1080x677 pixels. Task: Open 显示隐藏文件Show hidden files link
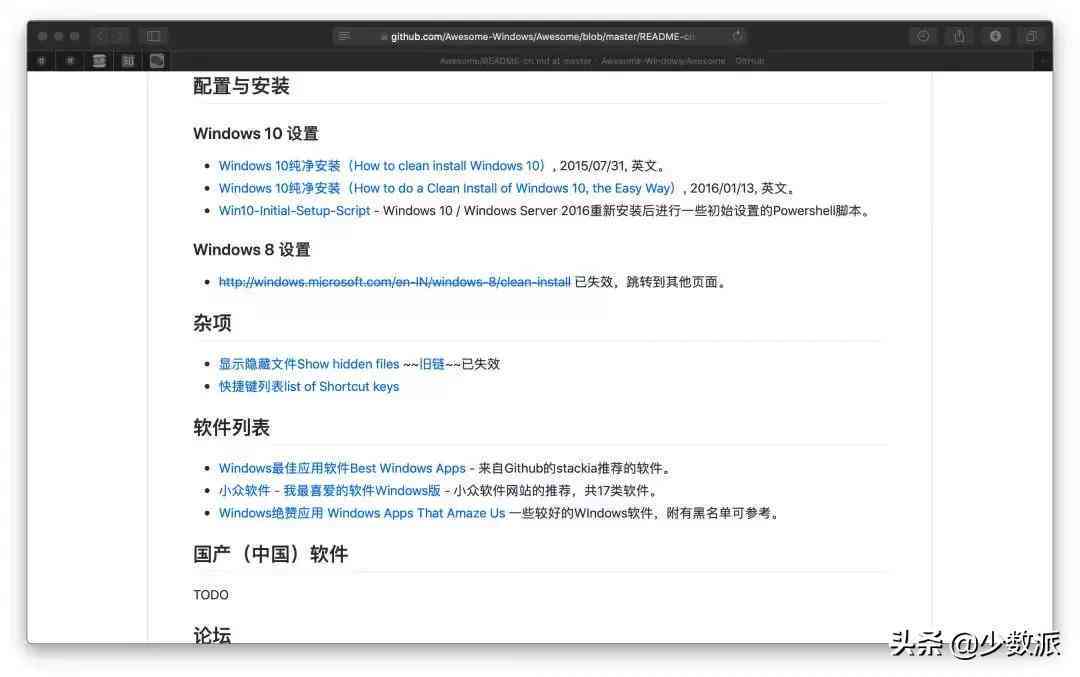[x=309, y=364]
